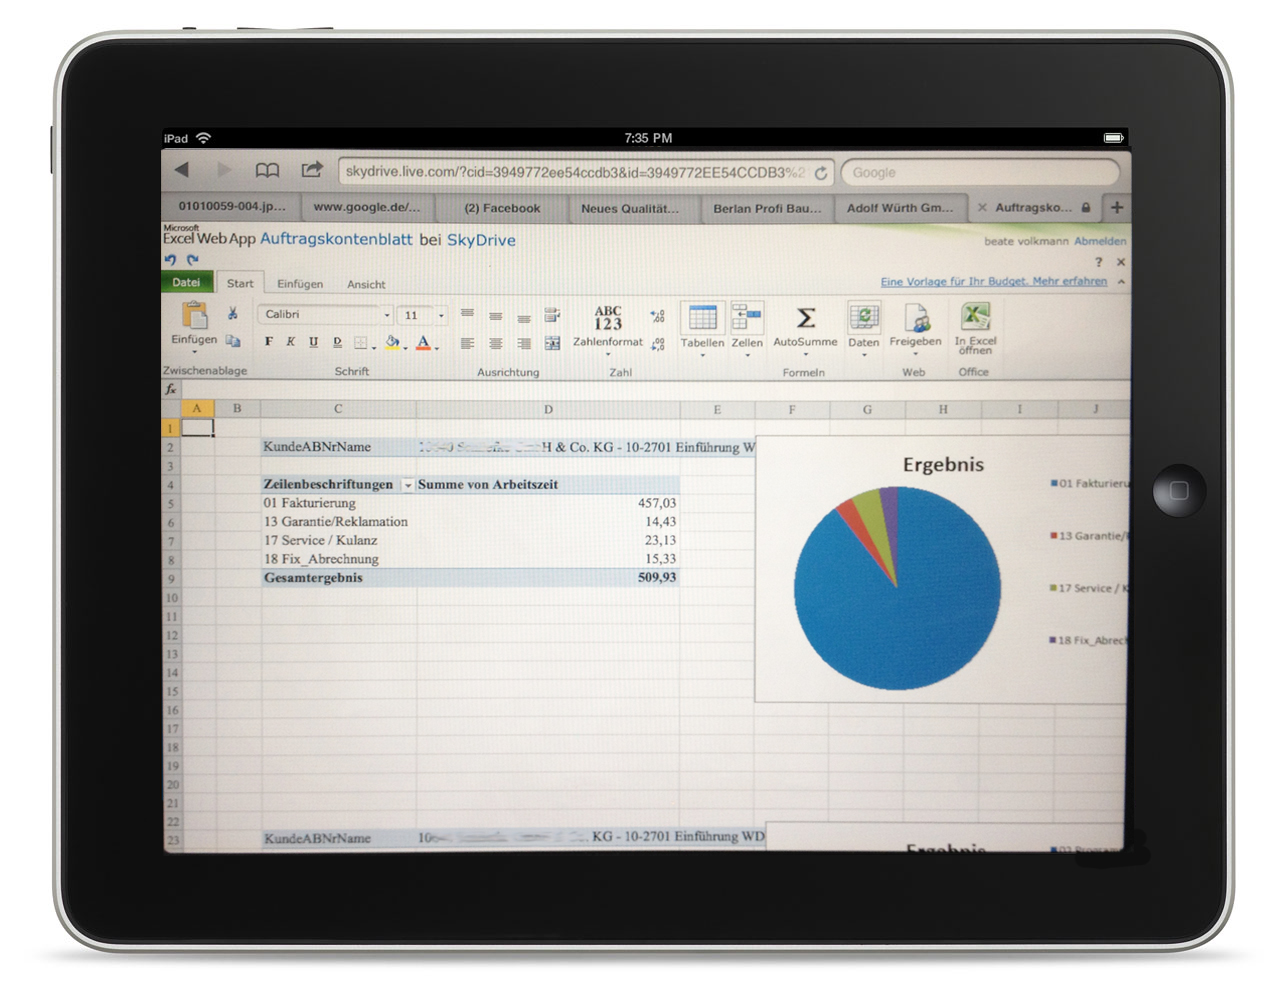Select the Gesamtergebnis cell
1280x990 pixels.
tap(339, 578)
